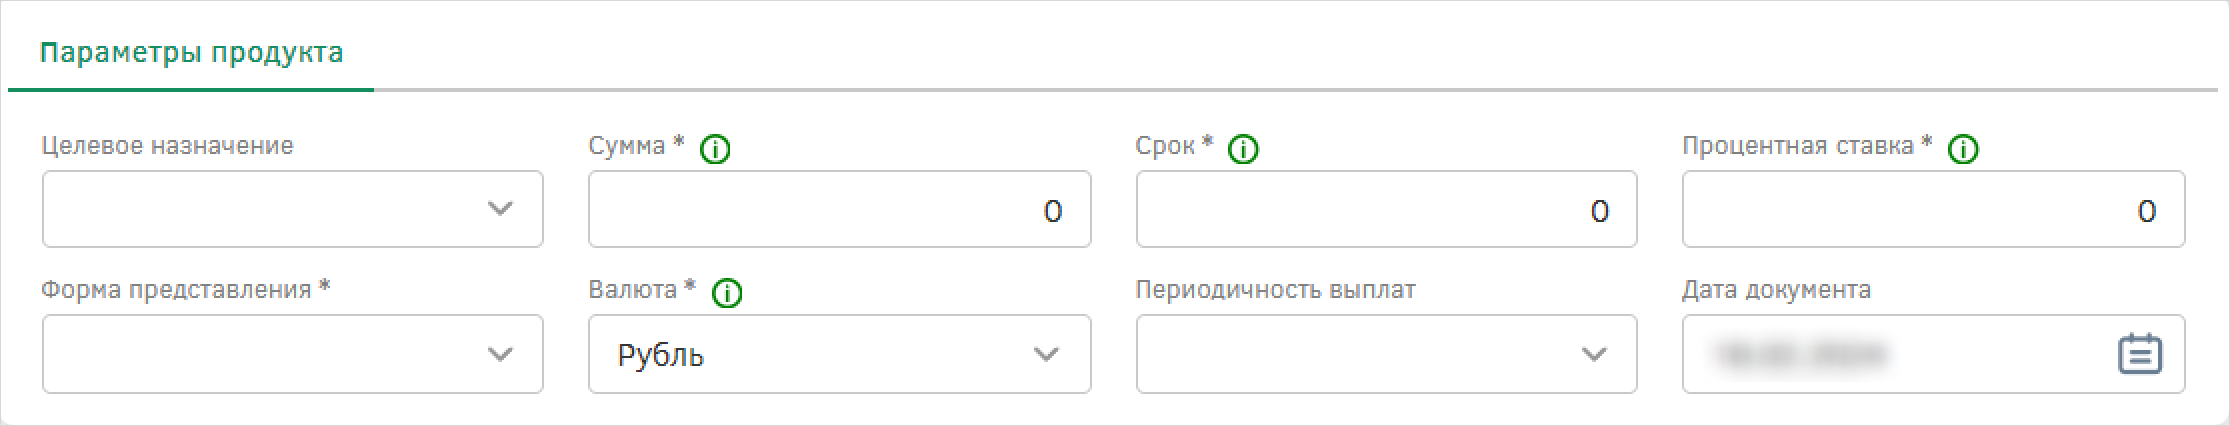Click the info icon next to Валюта
The height and width of the screenshot is (426, 2230).
[x=727, y=294]
